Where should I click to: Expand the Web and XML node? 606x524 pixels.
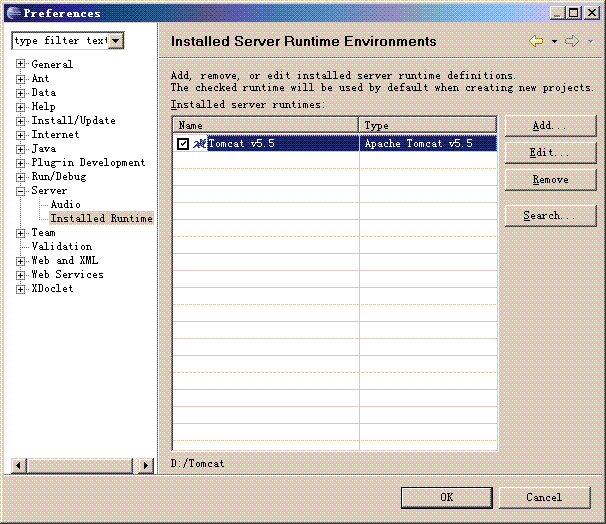click(x=20, y=261)
